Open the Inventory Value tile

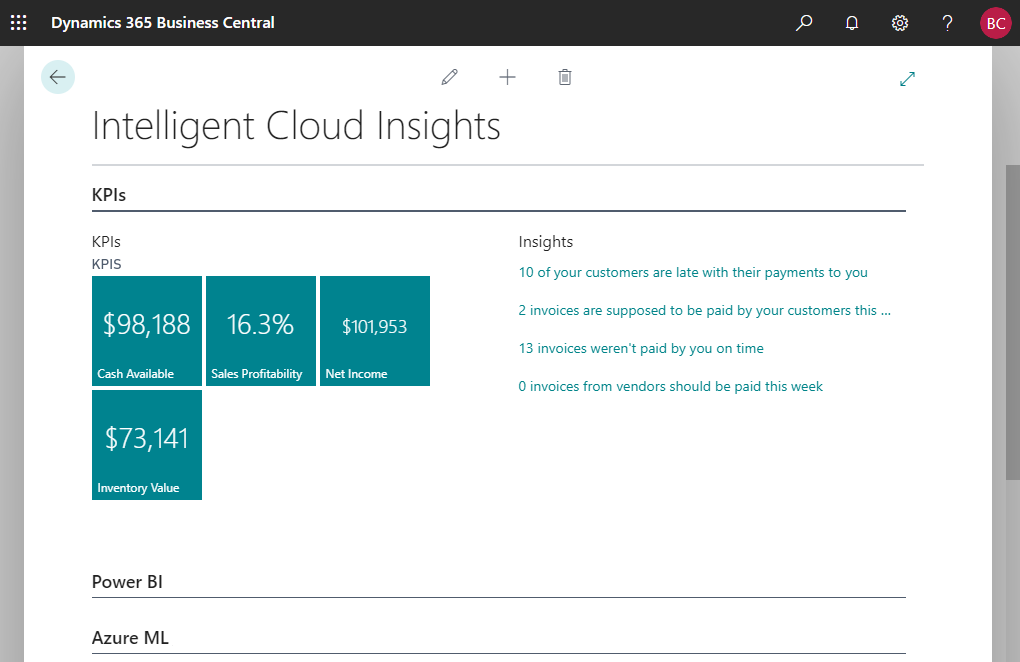click(x=147, y=445)
